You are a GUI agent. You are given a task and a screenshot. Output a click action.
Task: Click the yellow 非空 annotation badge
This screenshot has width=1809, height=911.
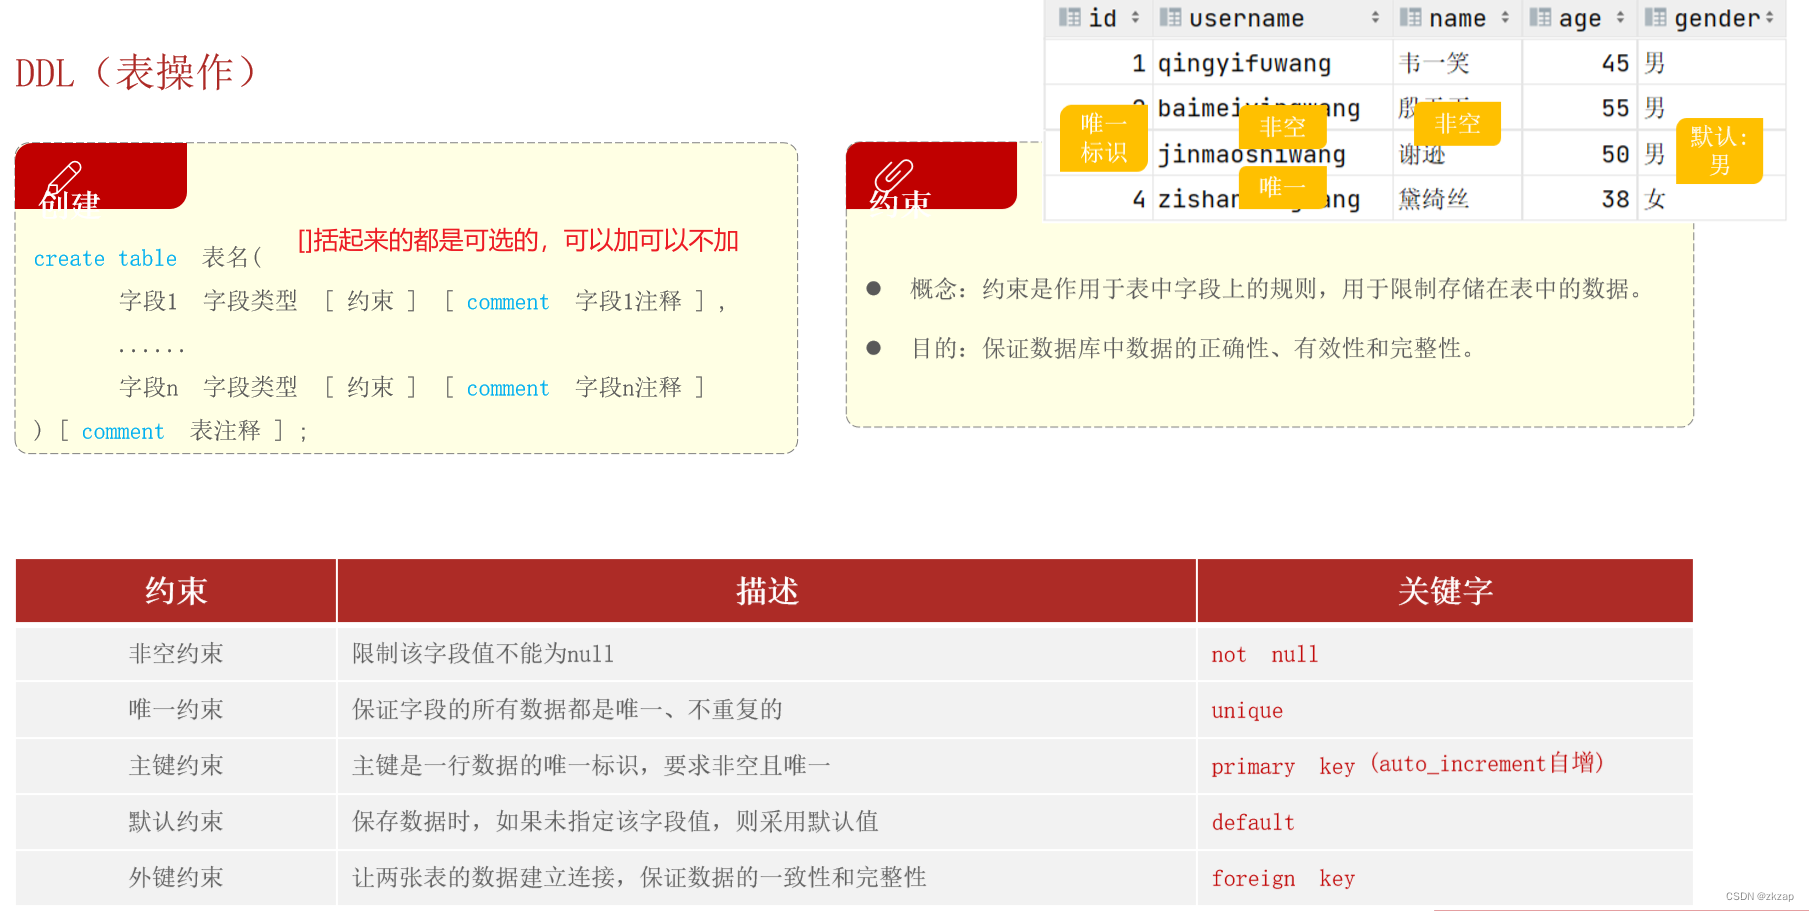click(x=1283, y=127)
